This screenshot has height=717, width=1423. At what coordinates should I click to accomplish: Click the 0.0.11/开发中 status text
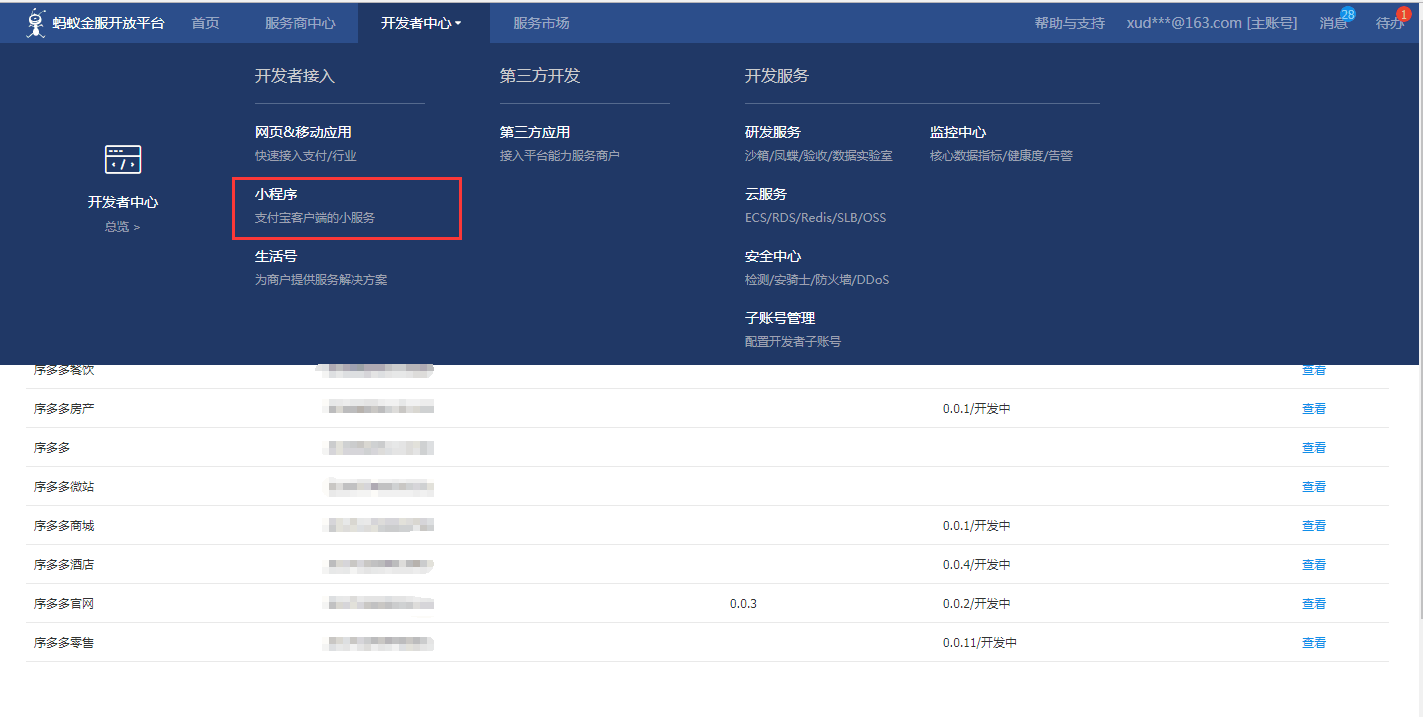pyautogui.click(x=980, y=643)
